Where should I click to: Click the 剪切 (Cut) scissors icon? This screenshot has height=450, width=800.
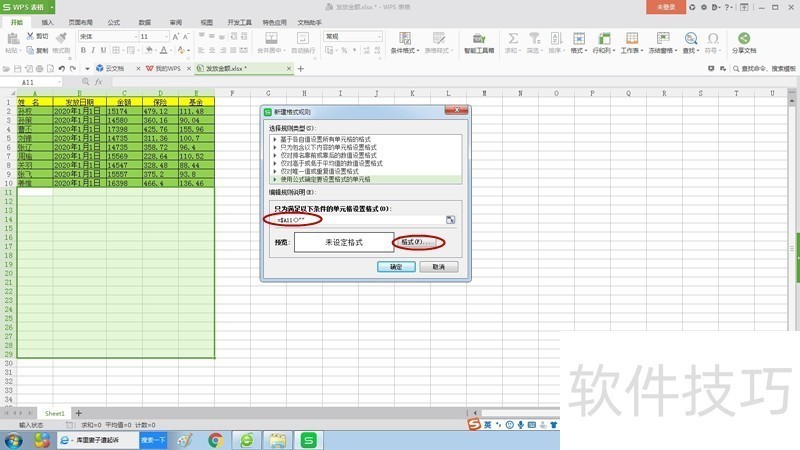30,36
